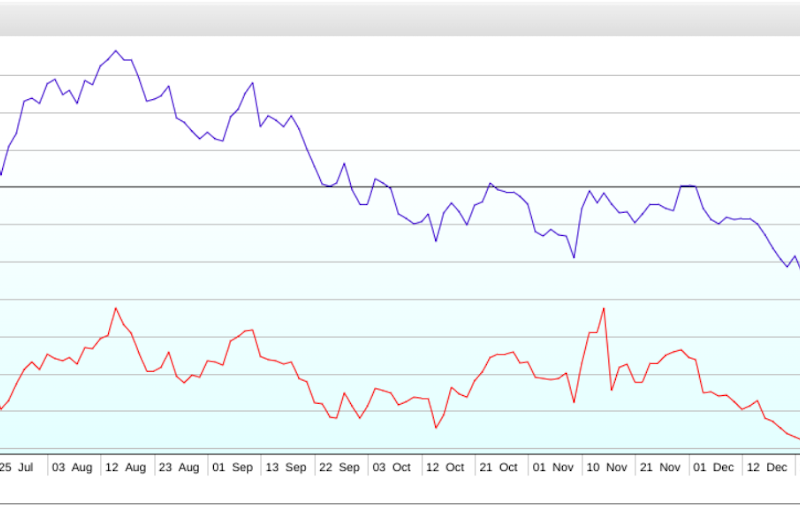This screenshot has height=518, width=800.
Task: Click the gray title bar above the chart
Action: pos(400,18)
